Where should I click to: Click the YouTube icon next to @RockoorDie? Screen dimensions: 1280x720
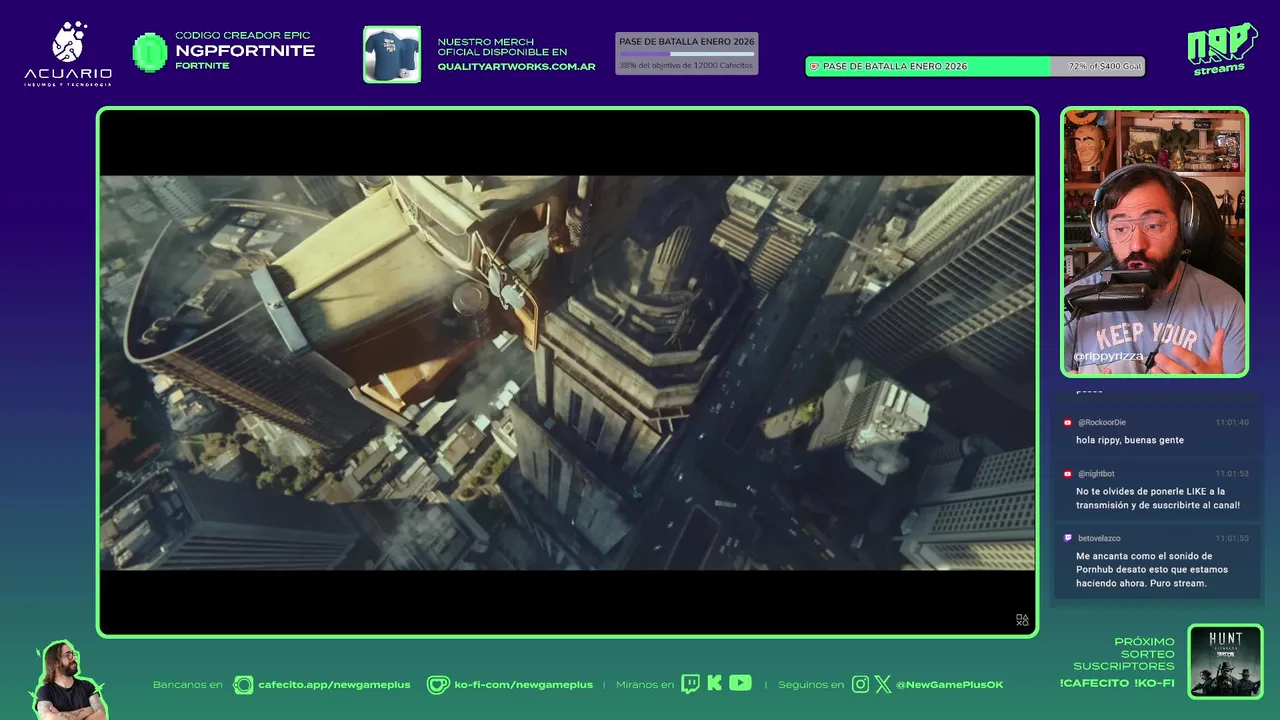coord(1068,422)
